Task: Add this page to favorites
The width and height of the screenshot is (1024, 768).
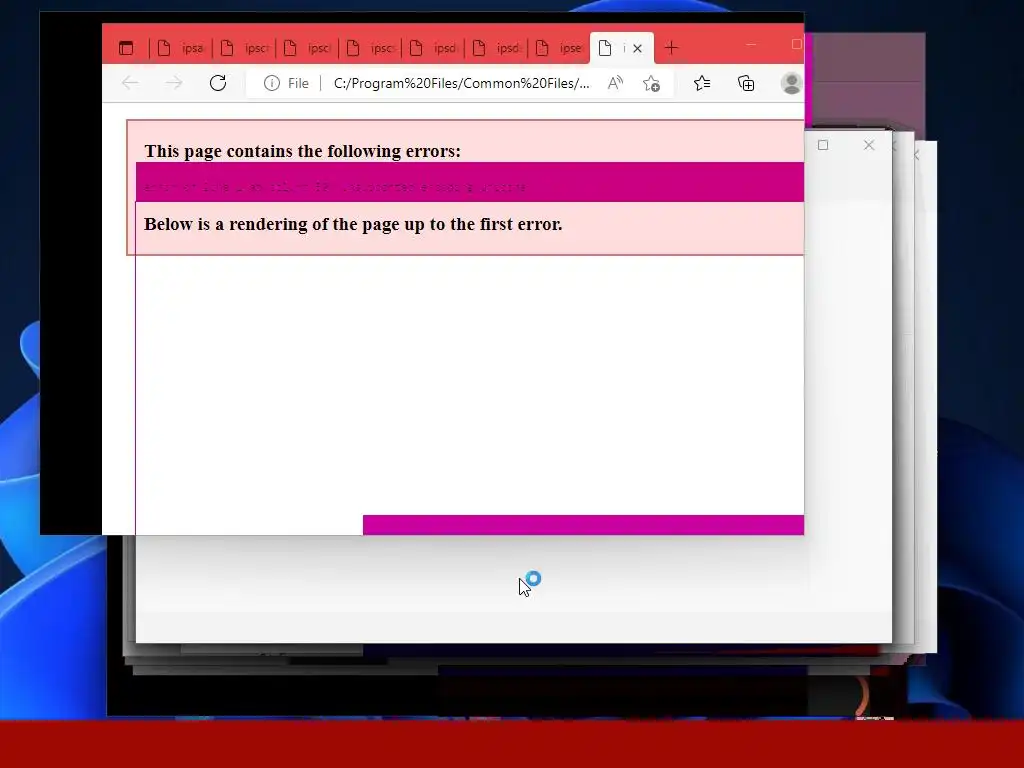Action: (x=651, y=84)
